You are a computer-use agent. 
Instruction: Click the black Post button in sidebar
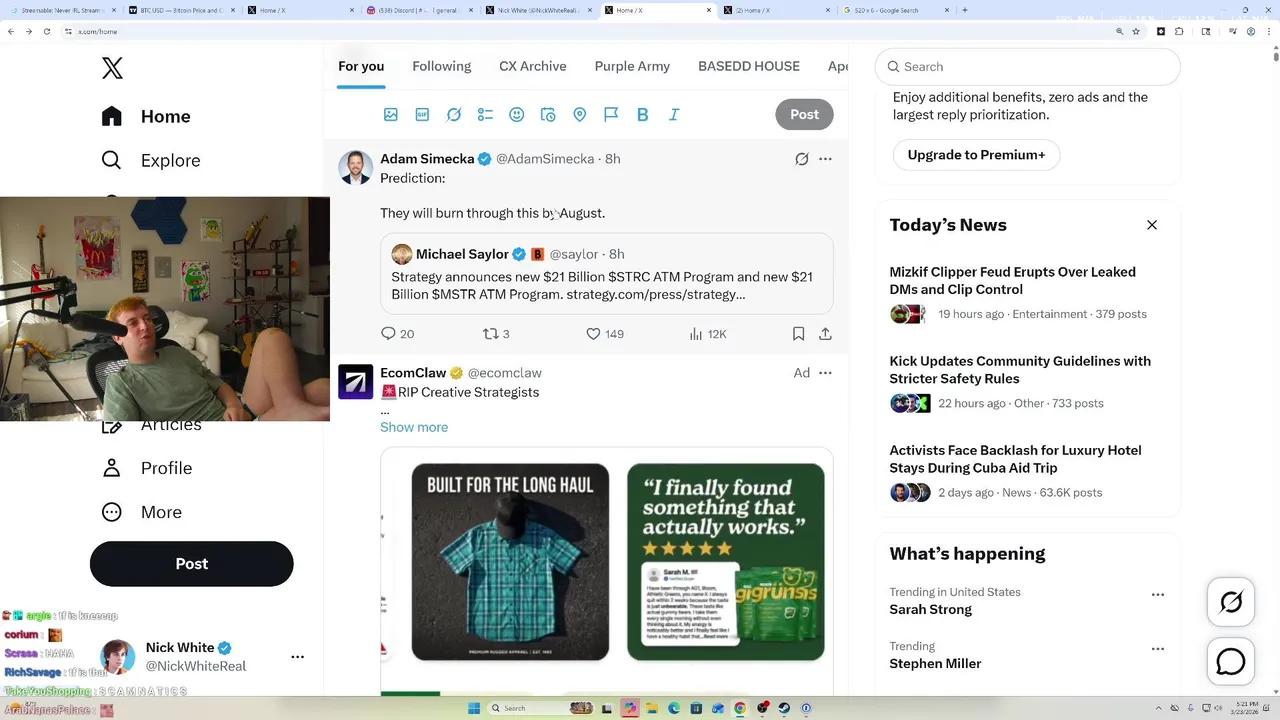tap(192, 564)
